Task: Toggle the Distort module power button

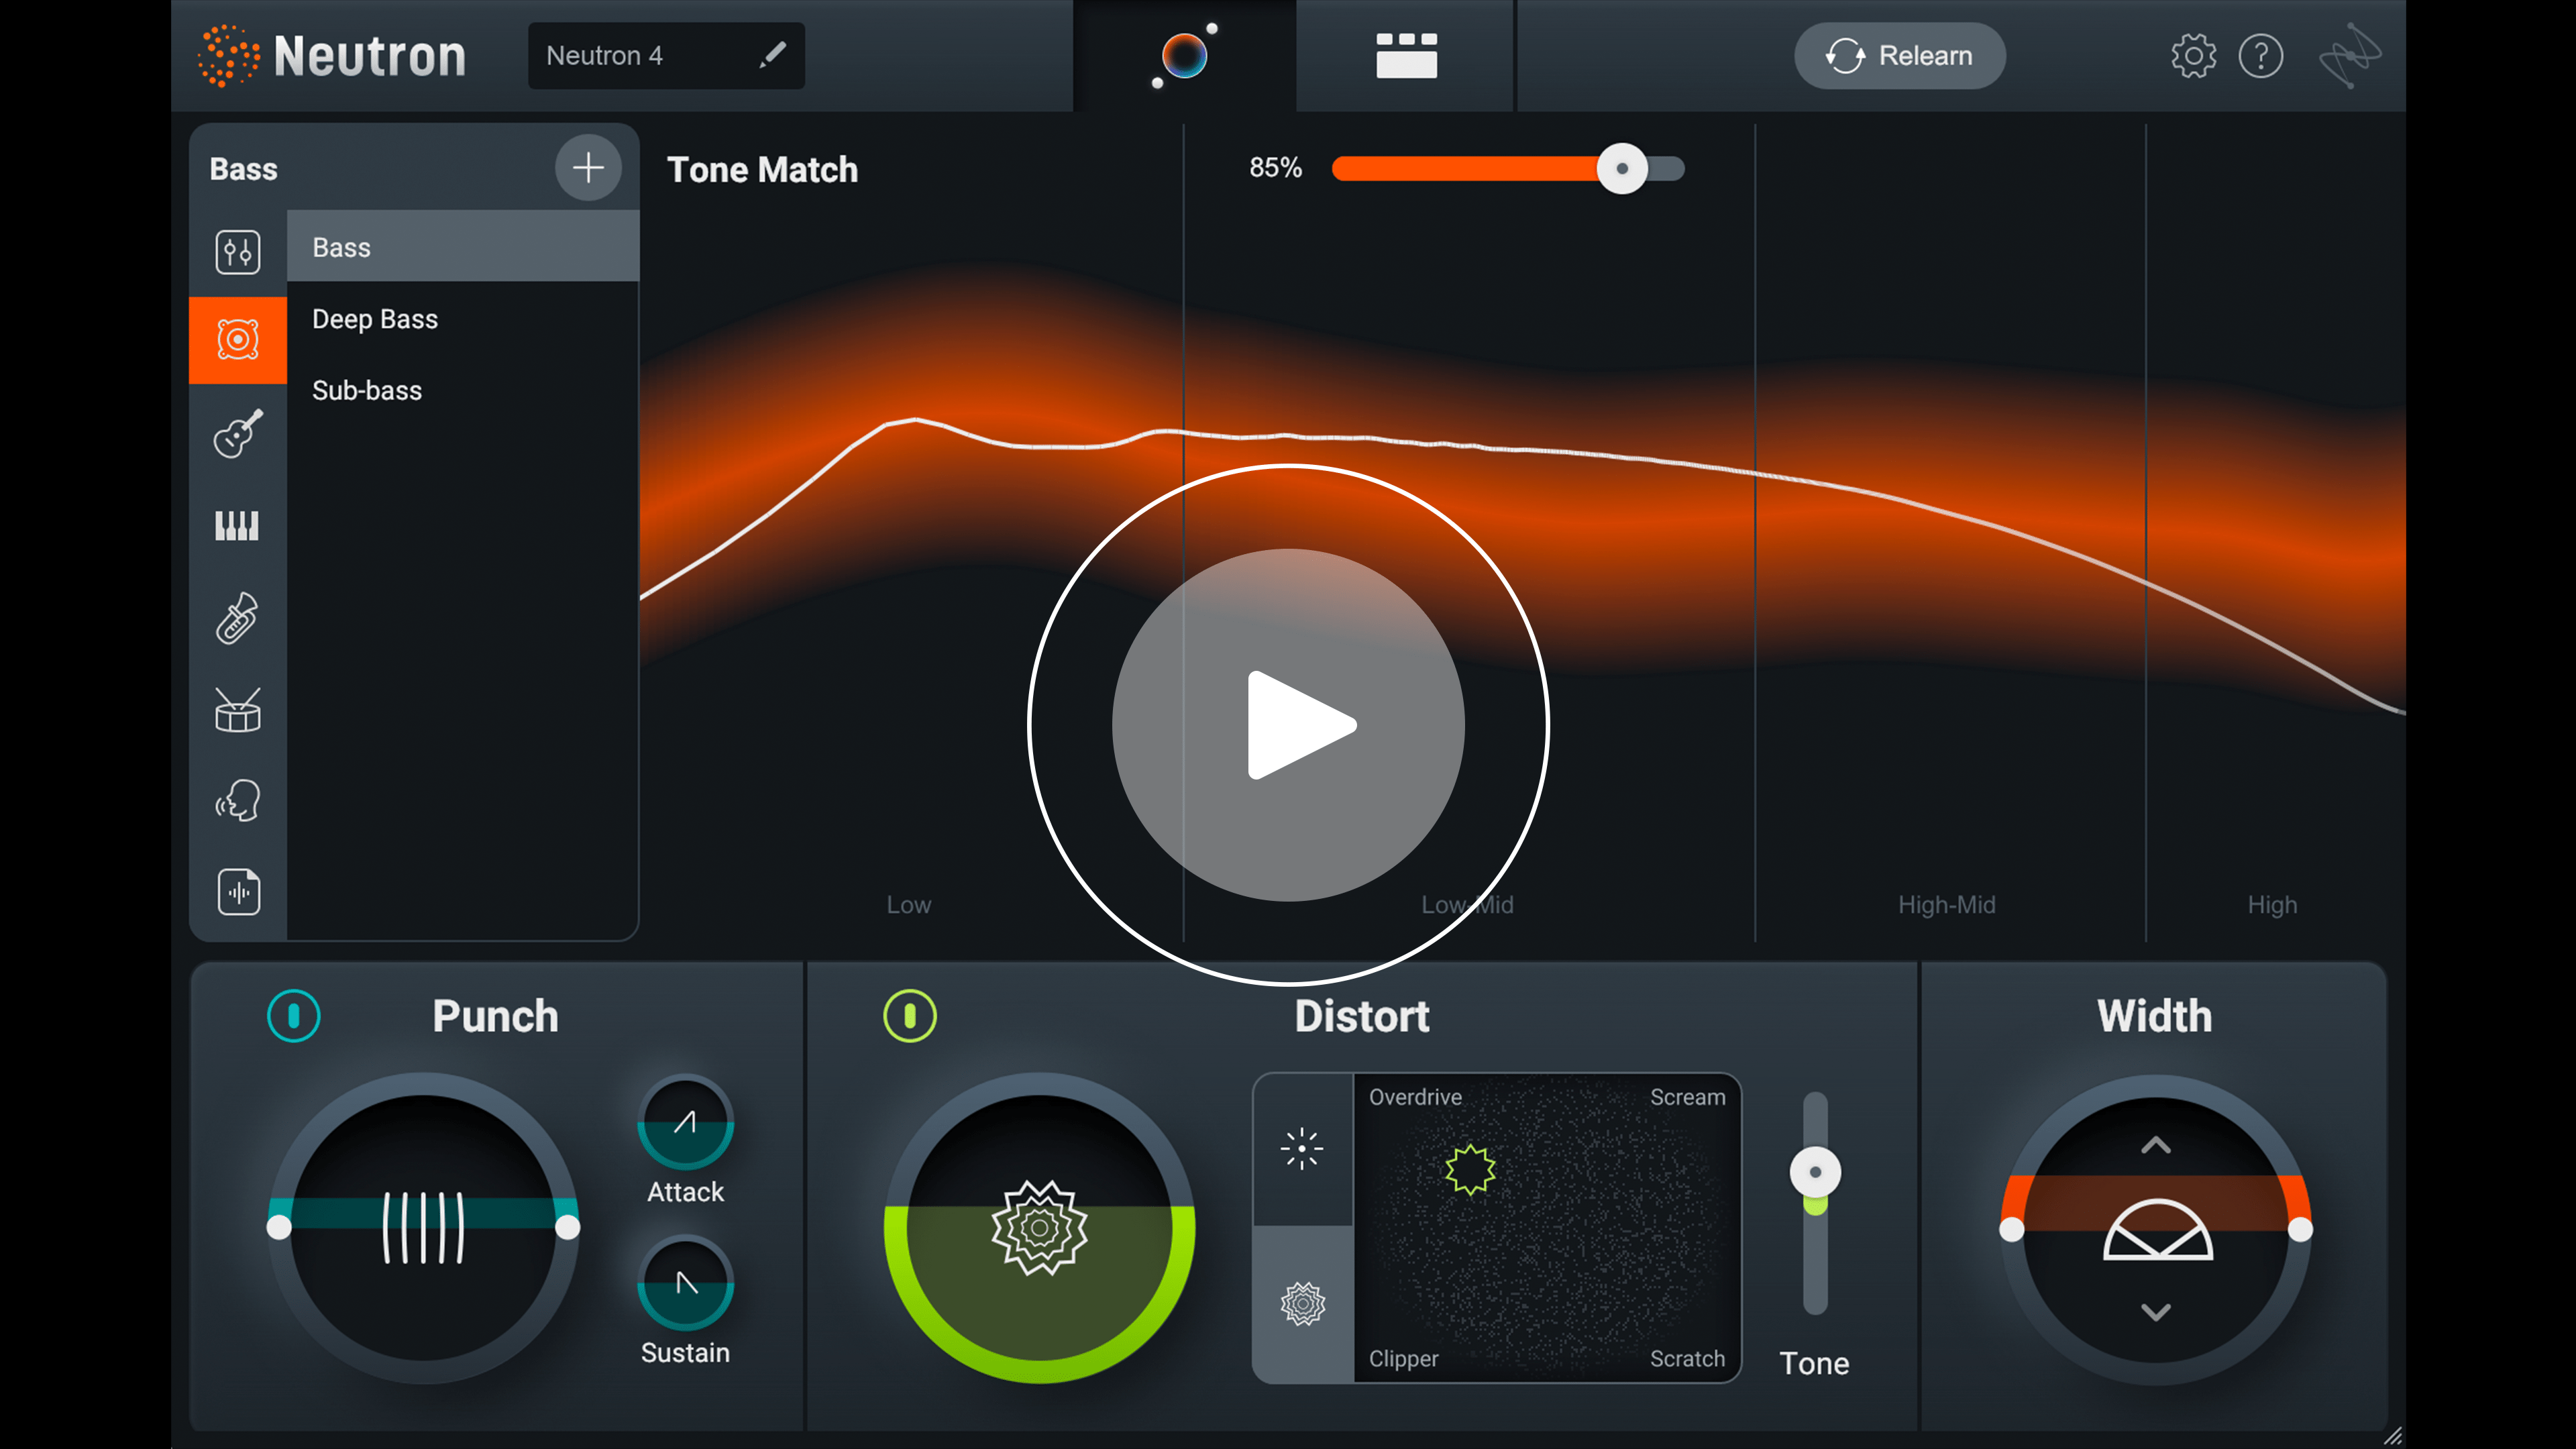Action: click(910, 1016)
